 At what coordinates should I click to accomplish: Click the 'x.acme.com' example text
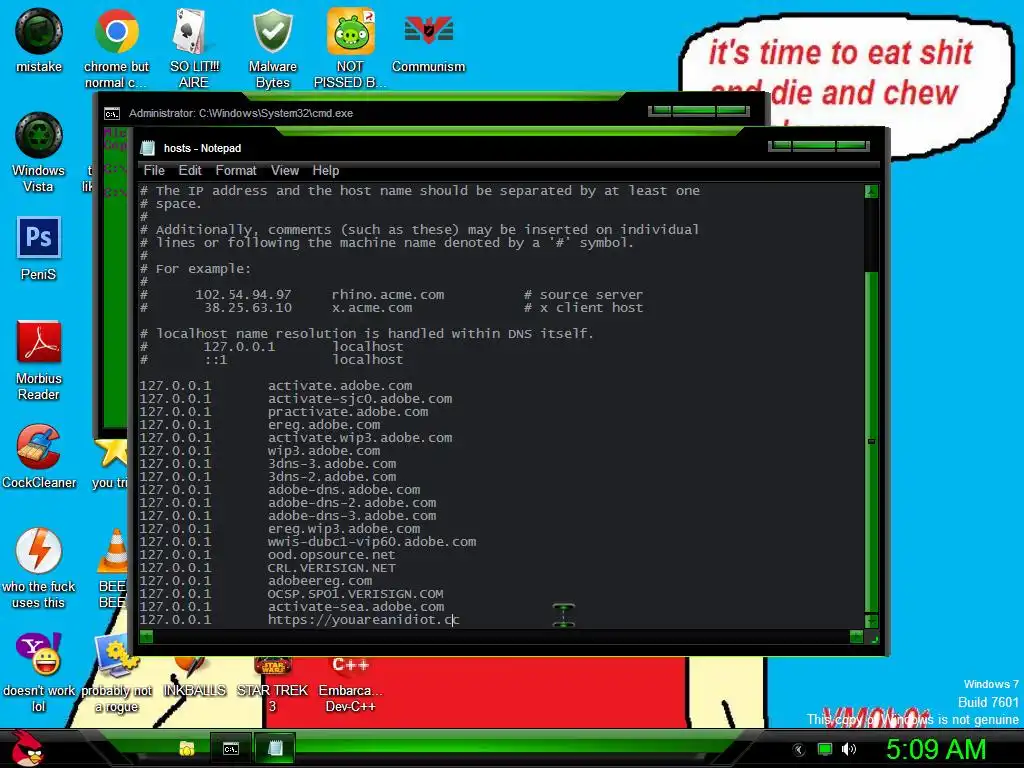pyautogui.click(x=372, y=308)
